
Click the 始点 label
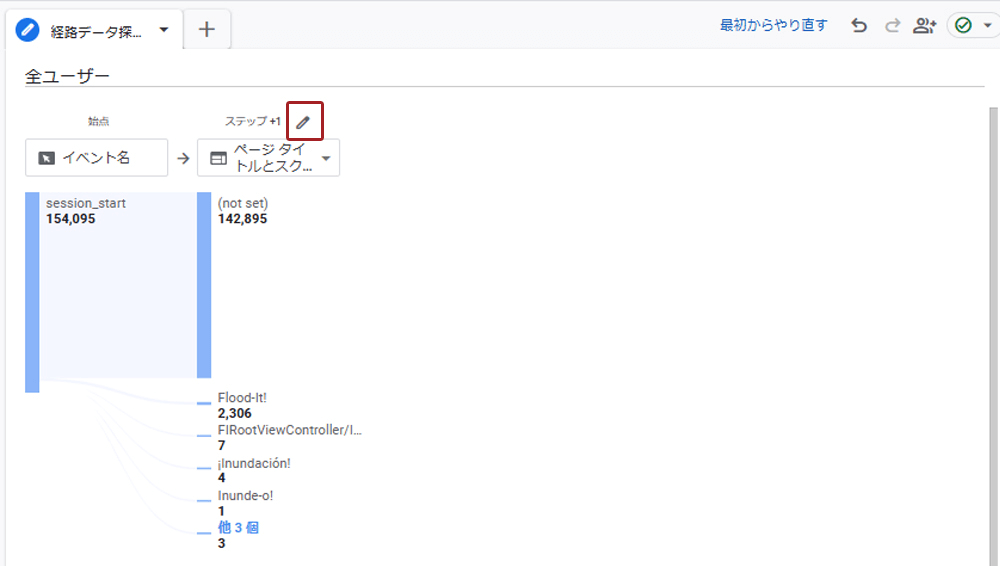pos(98,121)
